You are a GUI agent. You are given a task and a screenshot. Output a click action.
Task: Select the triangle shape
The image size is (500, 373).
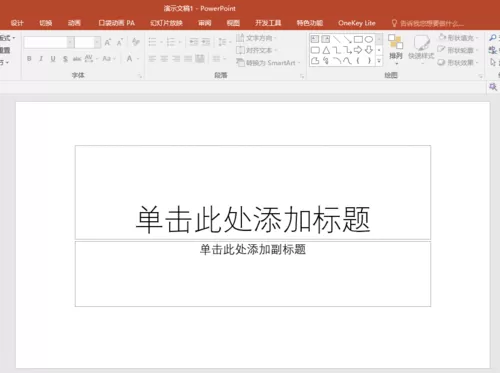point(326,50)
